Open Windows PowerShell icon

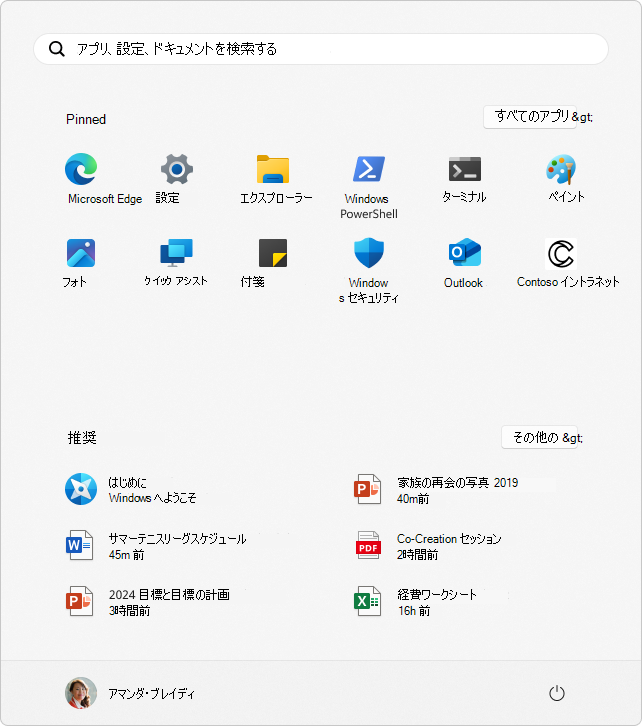(x=369, y=169)
